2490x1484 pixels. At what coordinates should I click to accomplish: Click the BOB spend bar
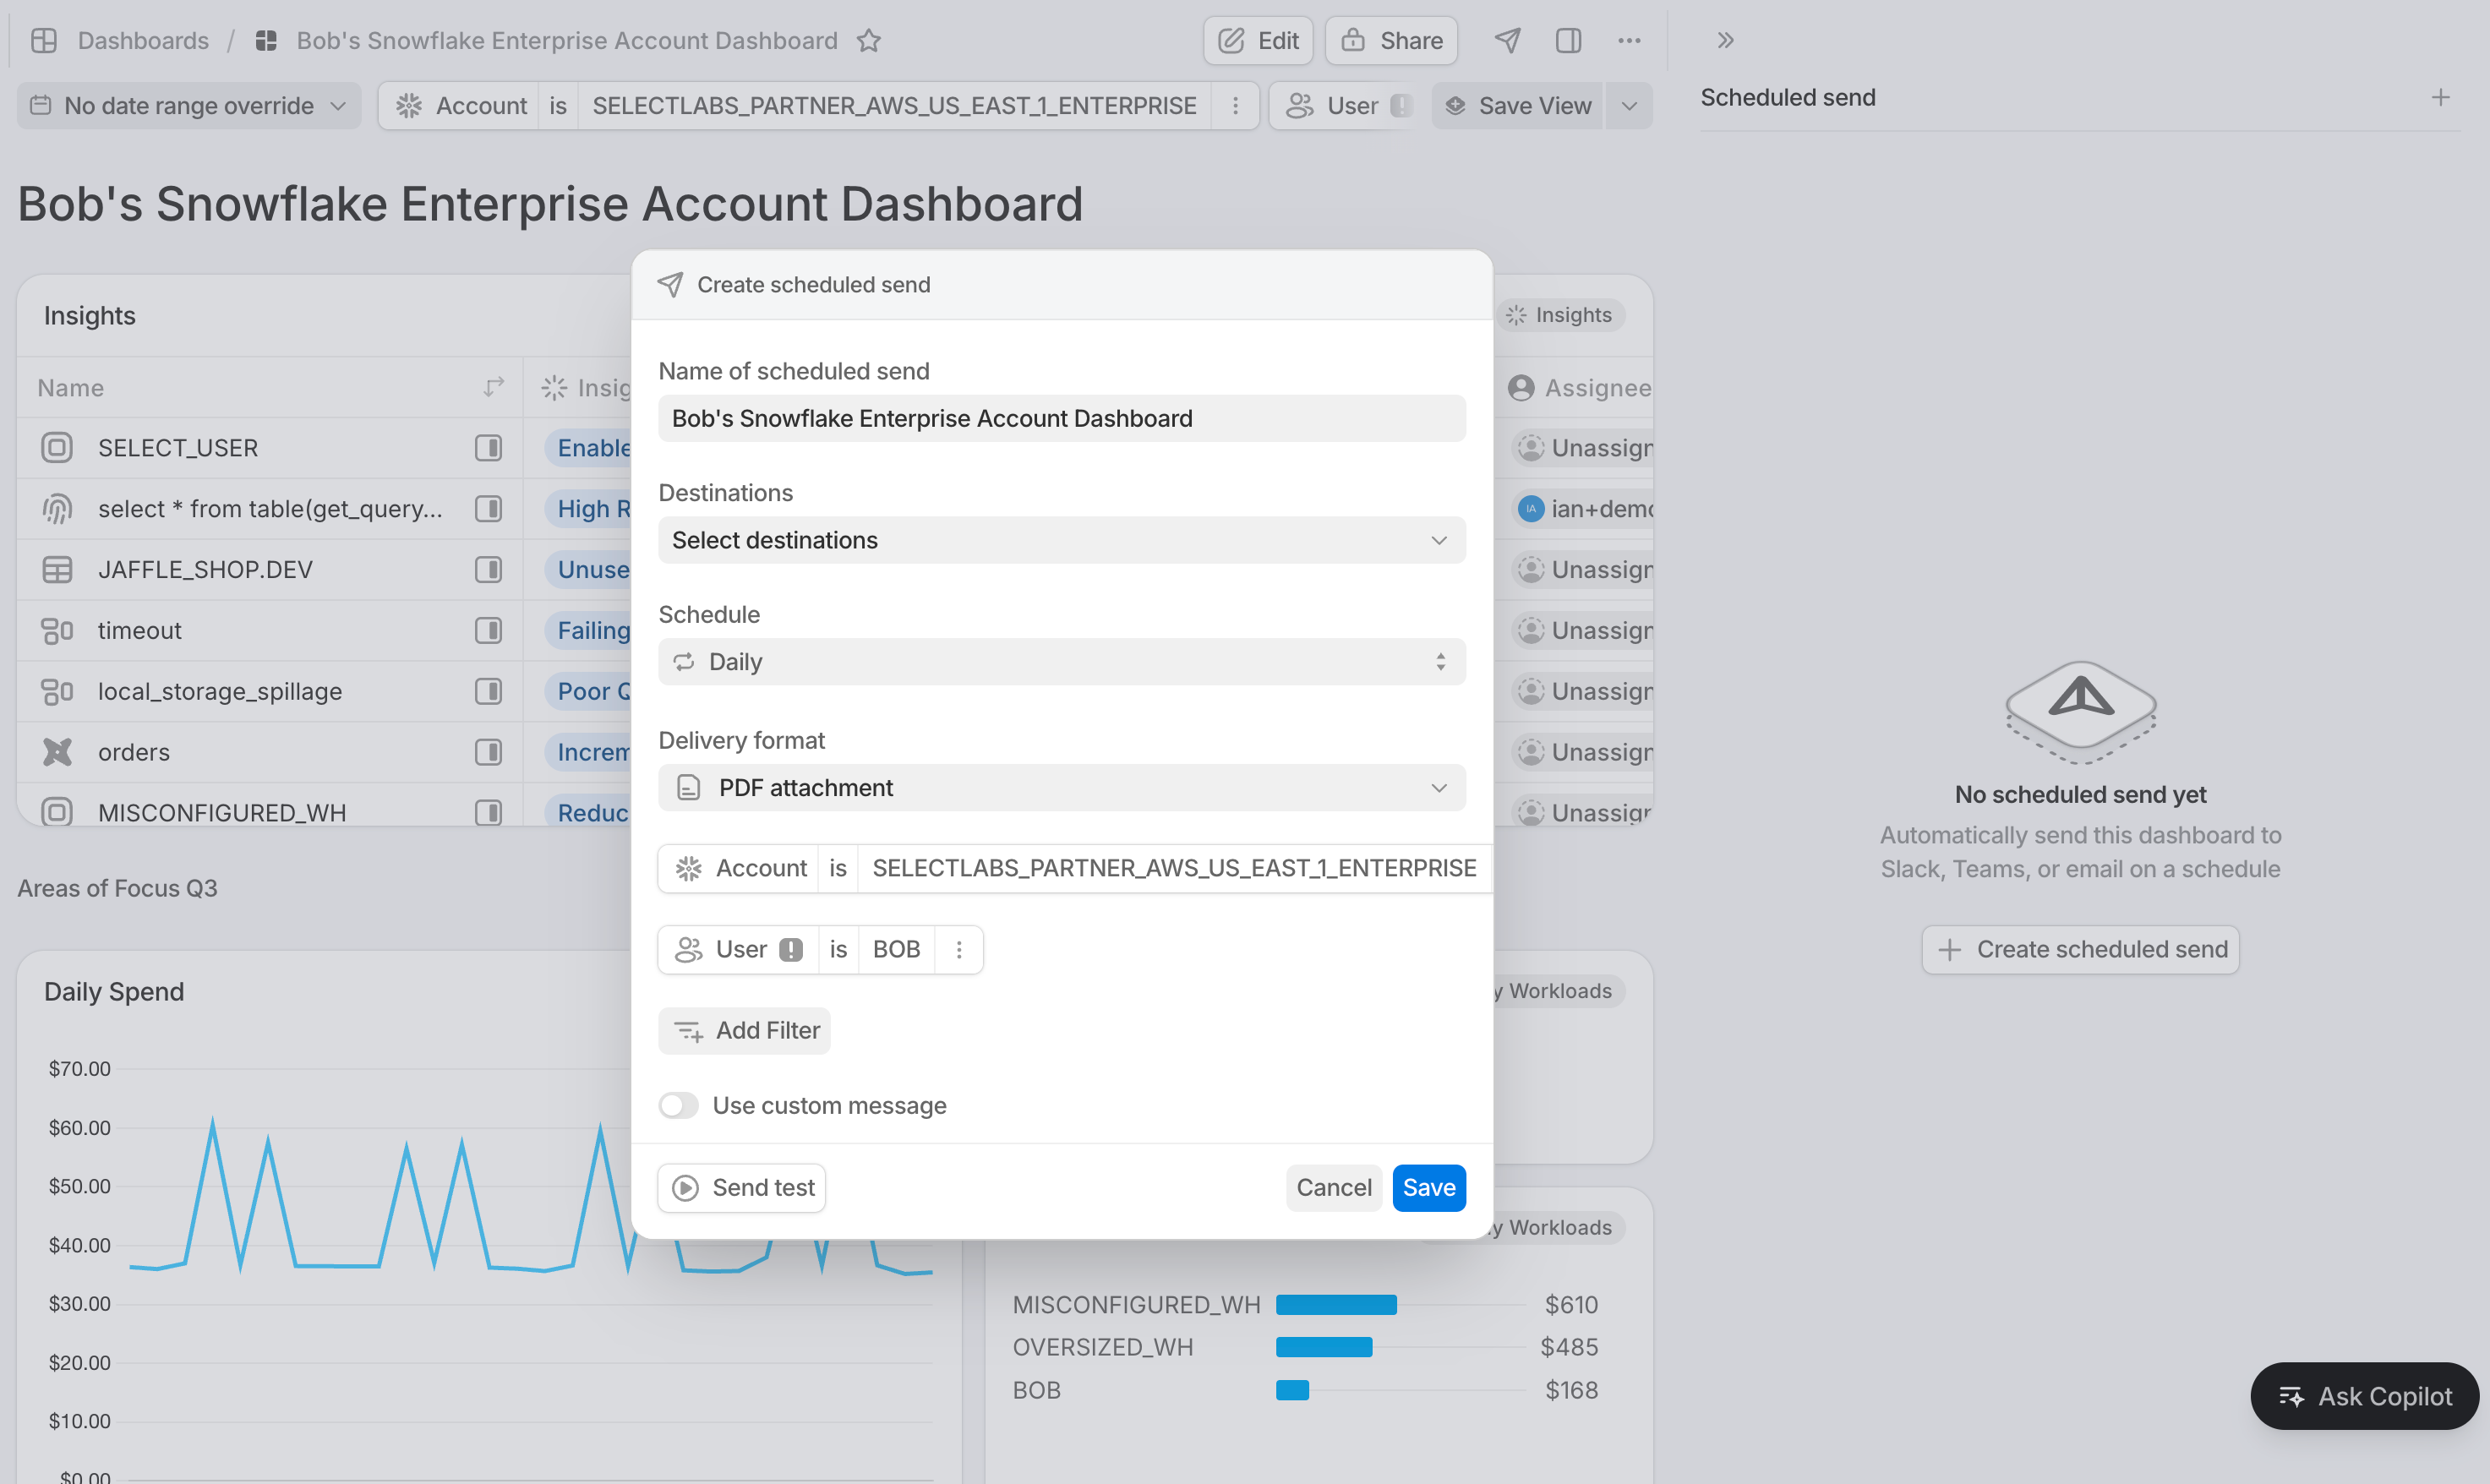pyautogui.click(x=1292, y=1390)
